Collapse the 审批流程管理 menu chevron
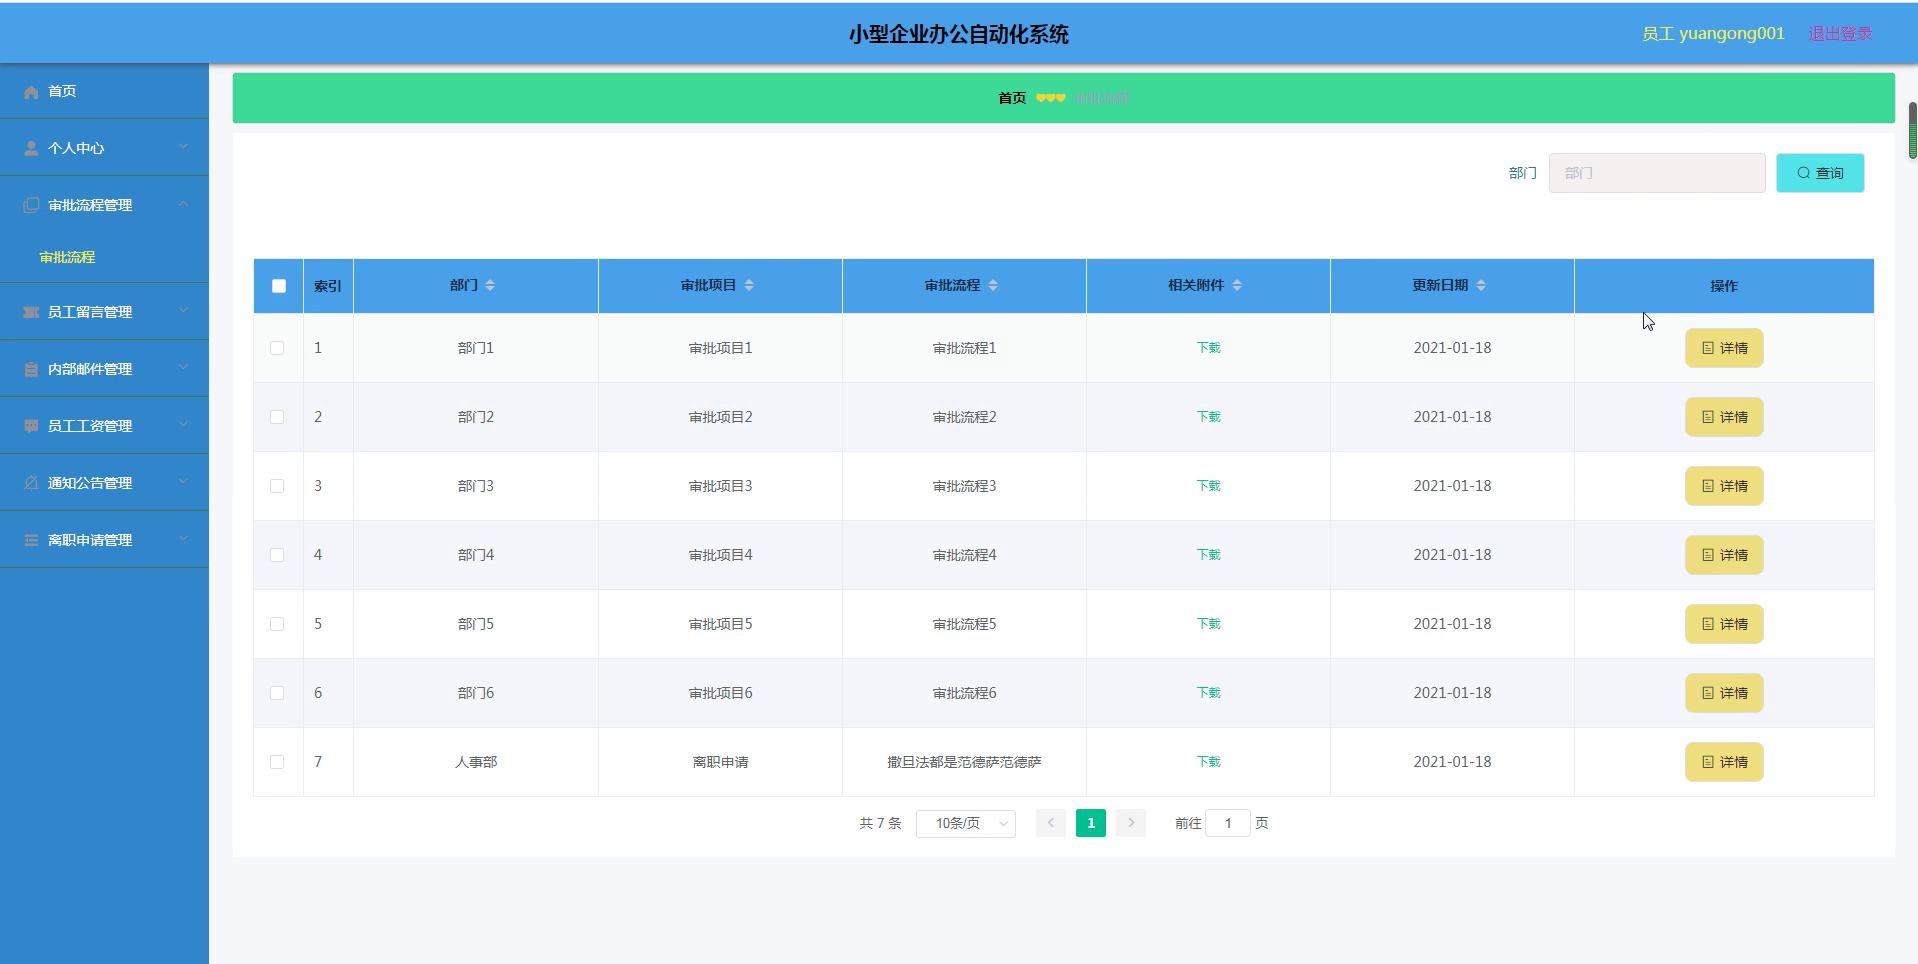The height and width of the screenshot is (964, 1918). (184, 204)
